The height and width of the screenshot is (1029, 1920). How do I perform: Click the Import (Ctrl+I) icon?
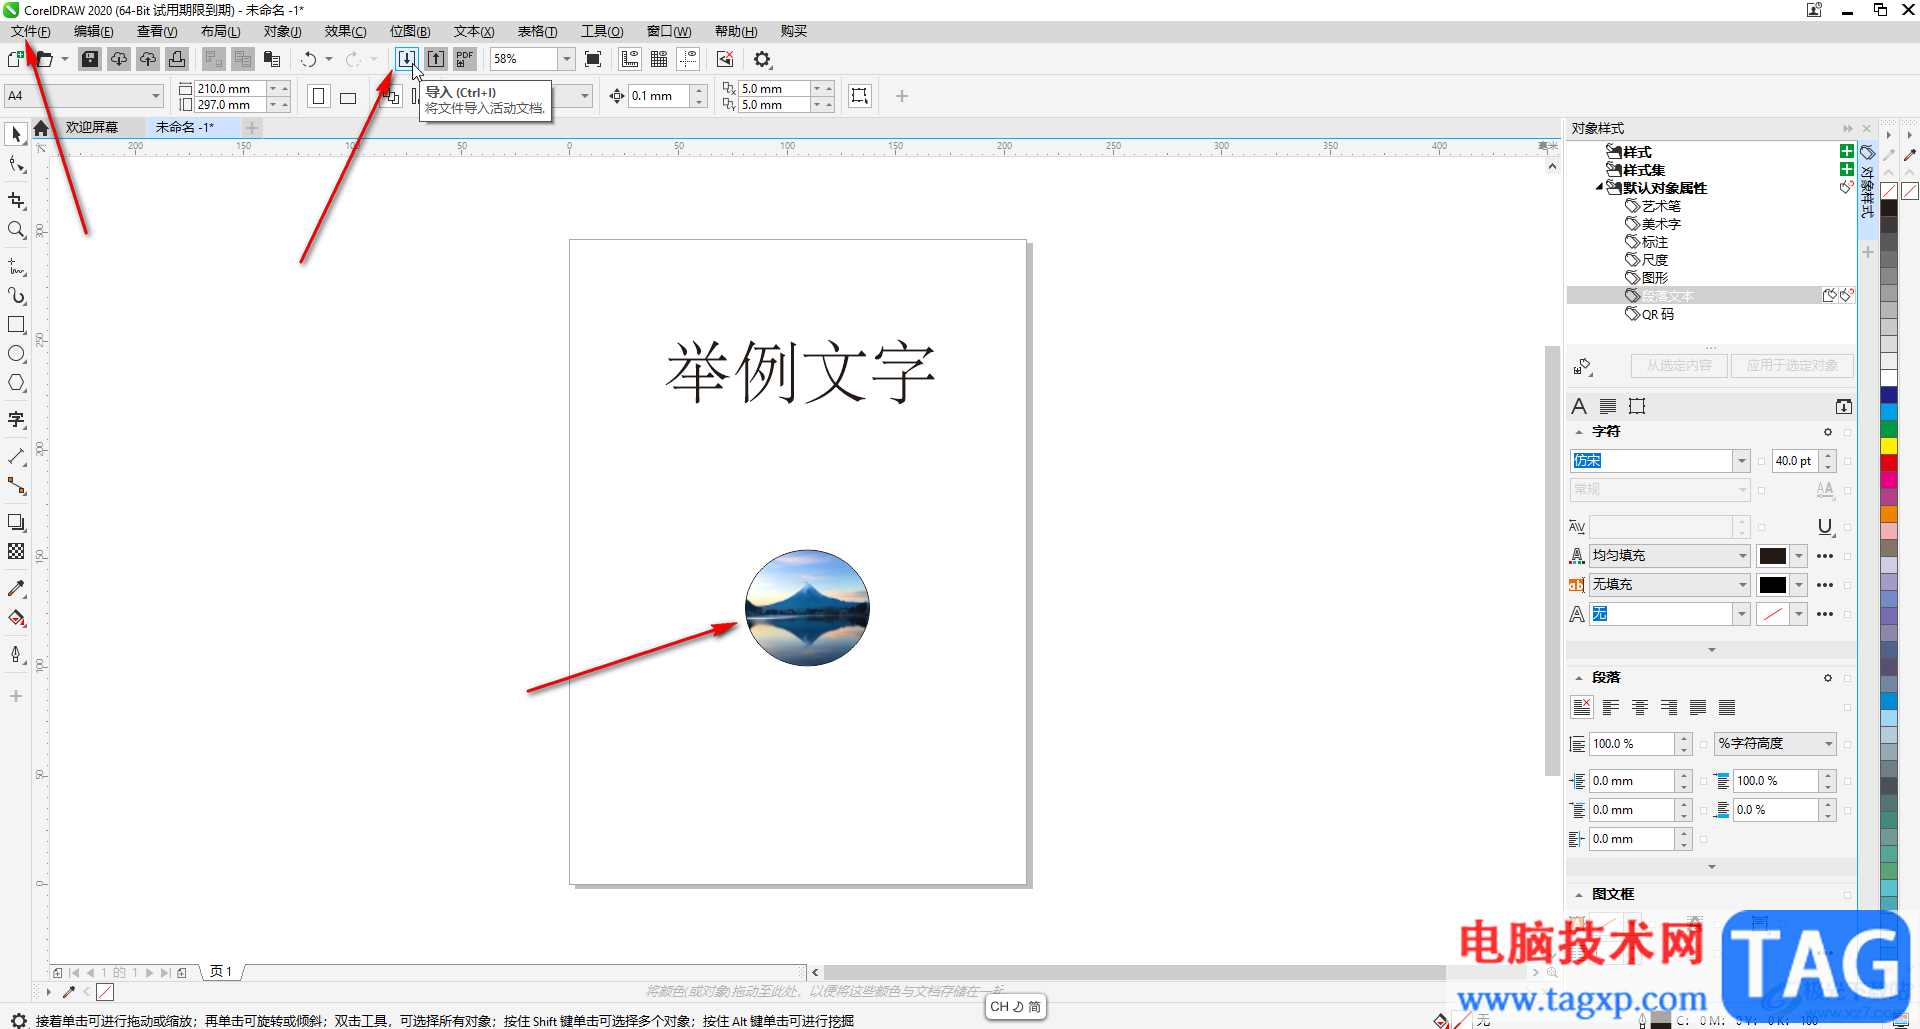(406, 59)
